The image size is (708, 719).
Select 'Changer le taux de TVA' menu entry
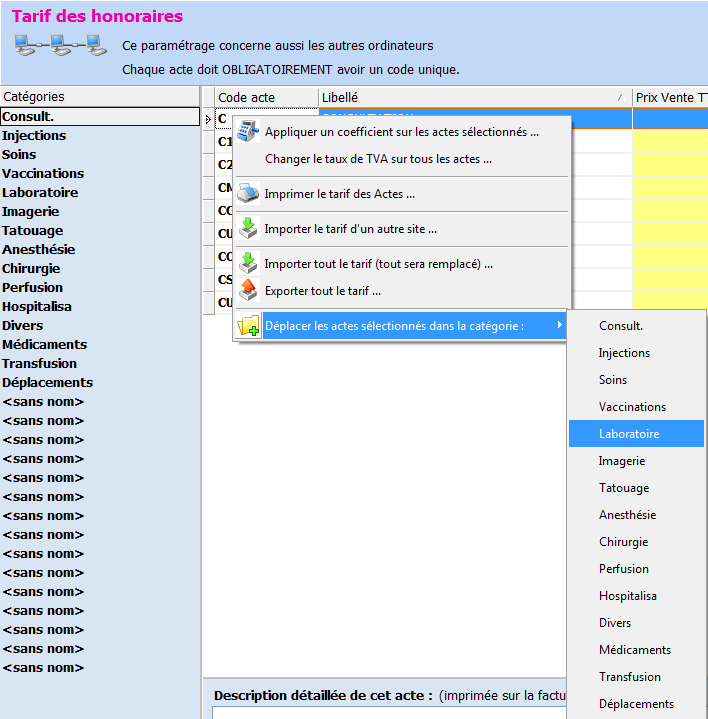point(378,159)
